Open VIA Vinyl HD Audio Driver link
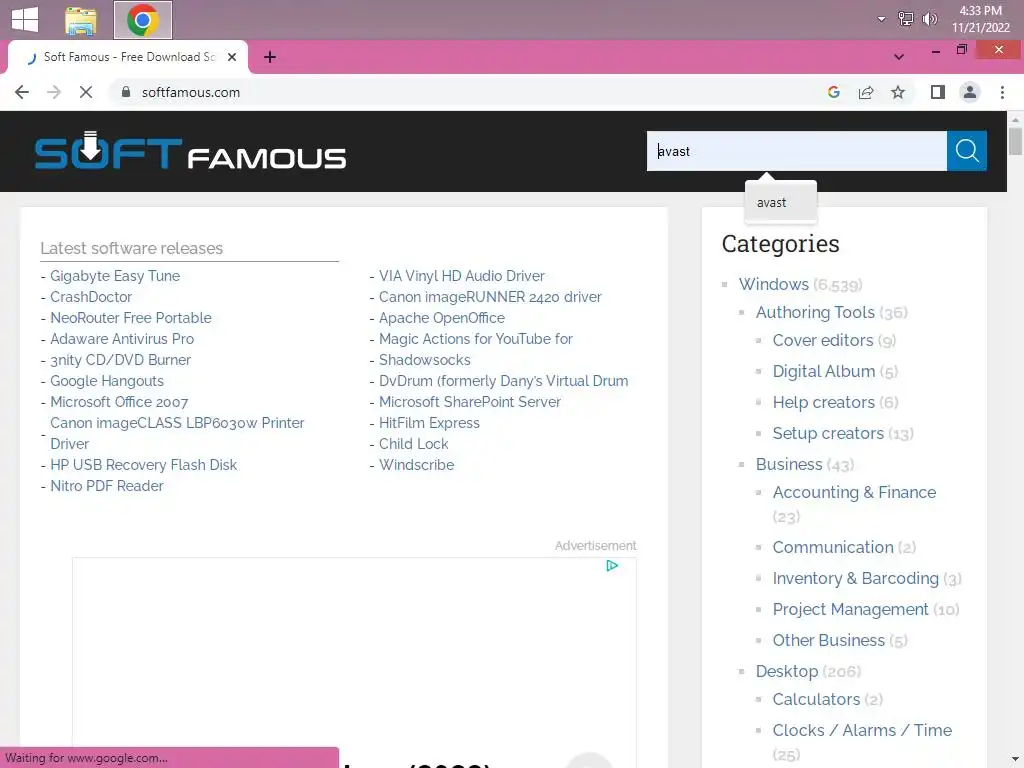This screenshot has width=1024, height=768. (x=462, y=276)
